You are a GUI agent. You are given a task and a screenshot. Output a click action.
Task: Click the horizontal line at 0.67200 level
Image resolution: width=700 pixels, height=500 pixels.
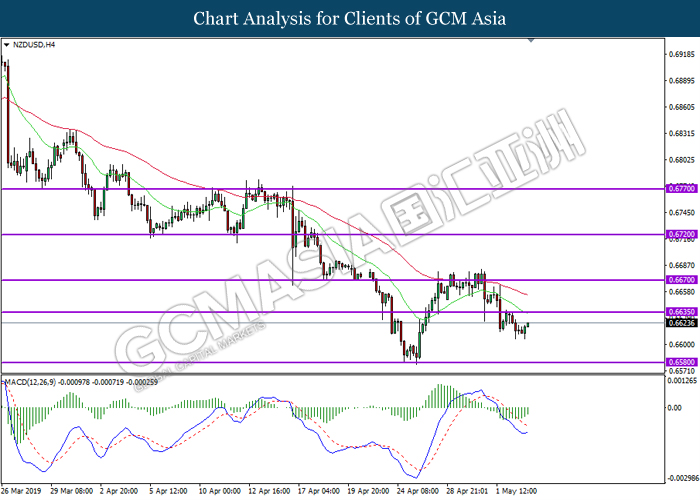[x=333, y=234]
